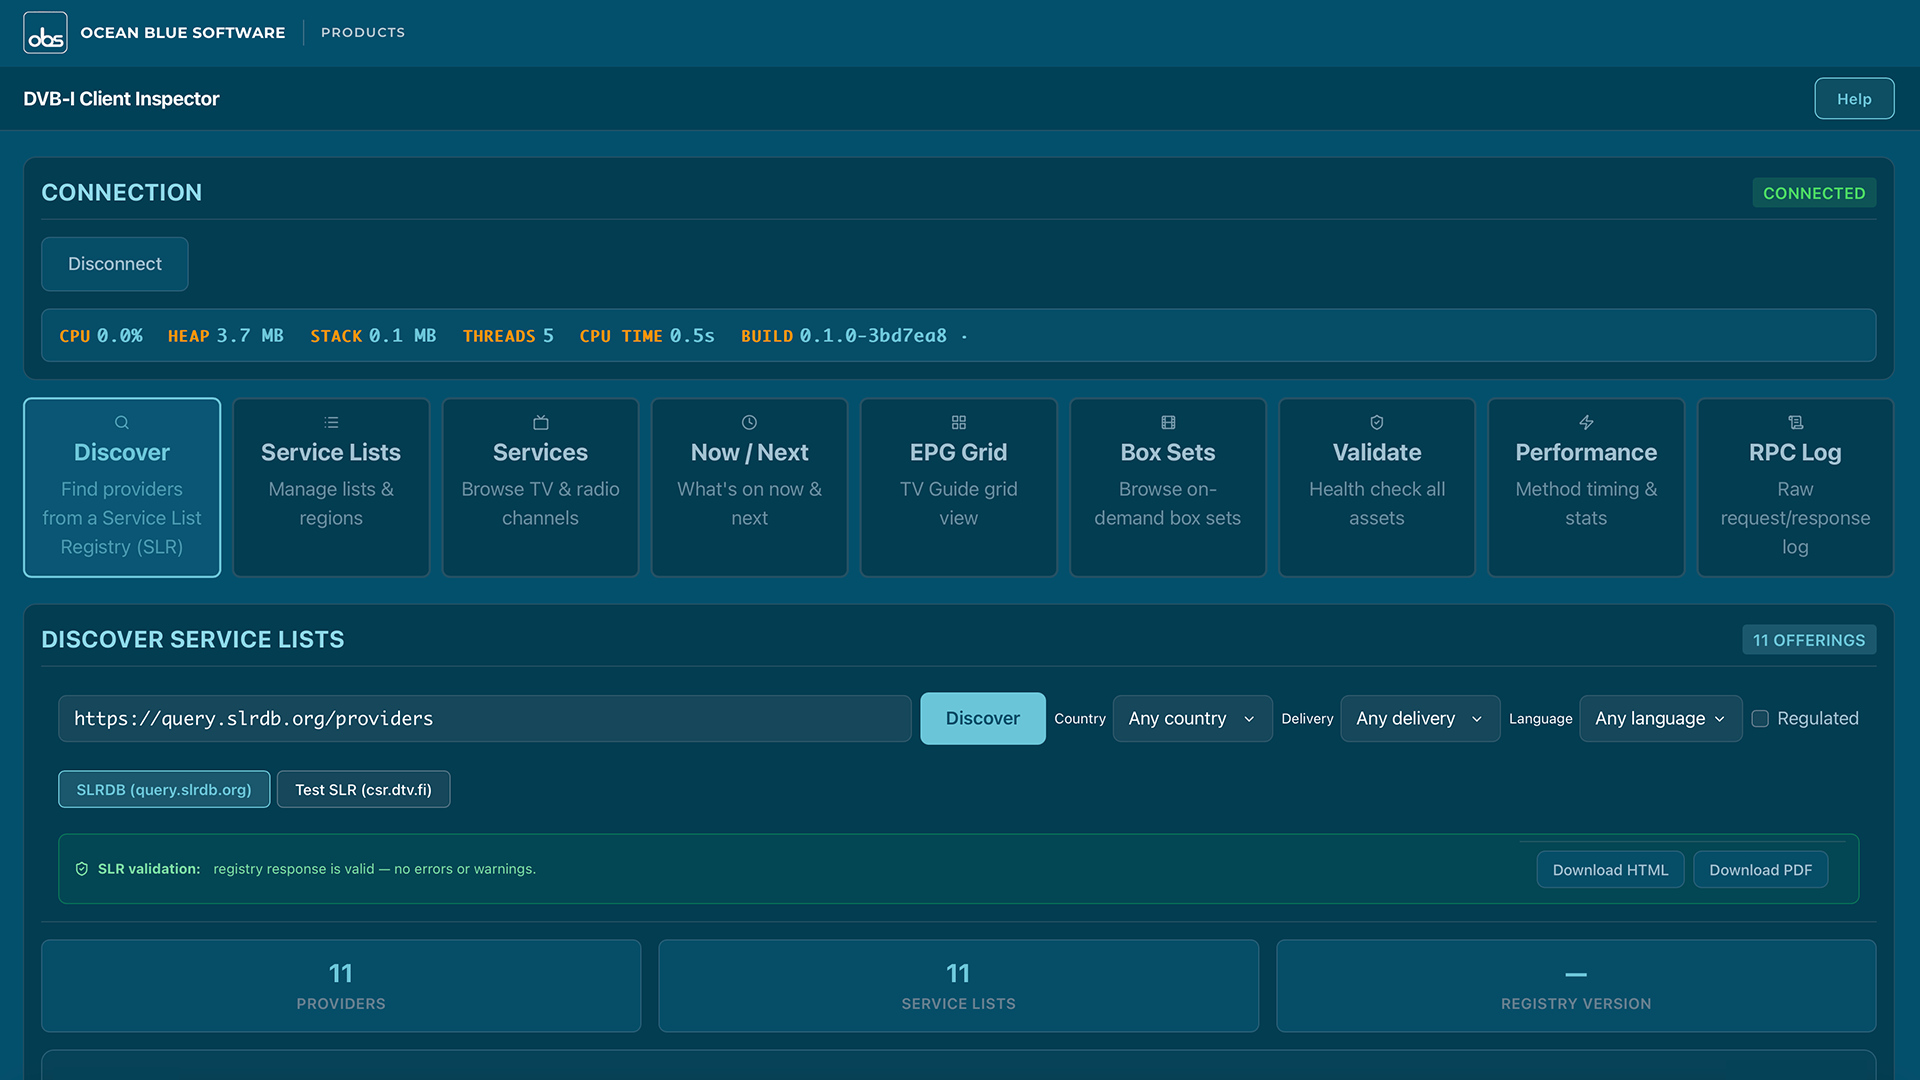1920x1080 pixels.
Task: Focus the registry URL input field
Action: [485, 719]
